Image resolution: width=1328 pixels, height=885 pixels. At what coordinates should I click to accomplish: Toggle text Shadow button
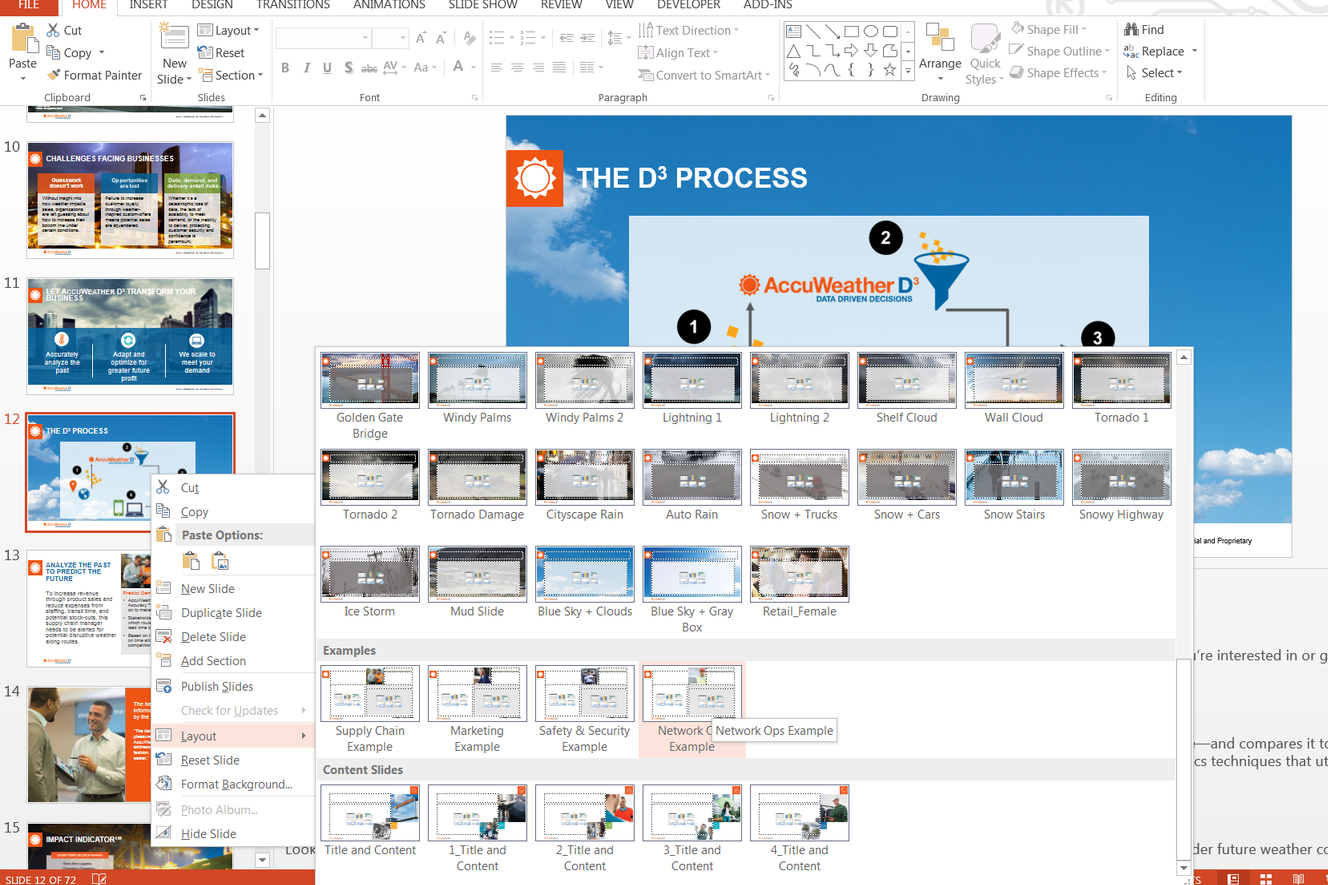[x=348, y=68]
